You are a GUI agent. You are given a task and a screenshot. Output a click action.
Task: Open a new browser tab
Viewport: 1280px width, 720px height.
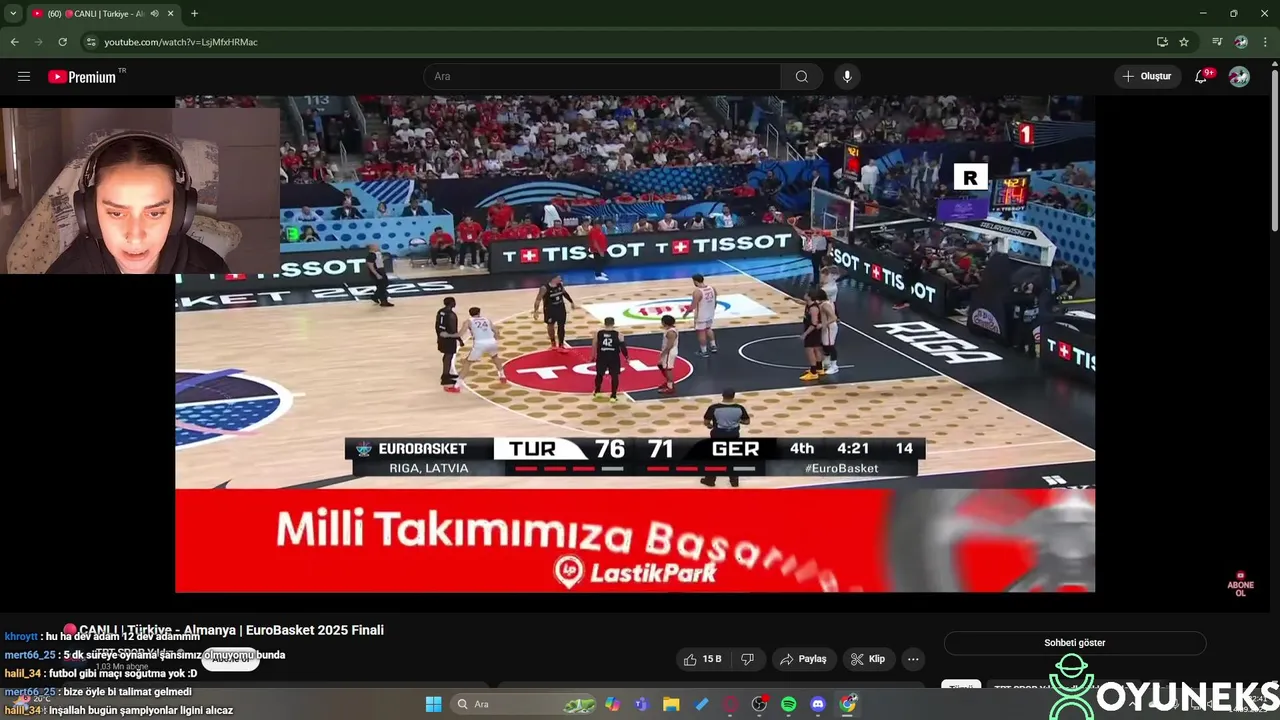click(x=194, y=13)
